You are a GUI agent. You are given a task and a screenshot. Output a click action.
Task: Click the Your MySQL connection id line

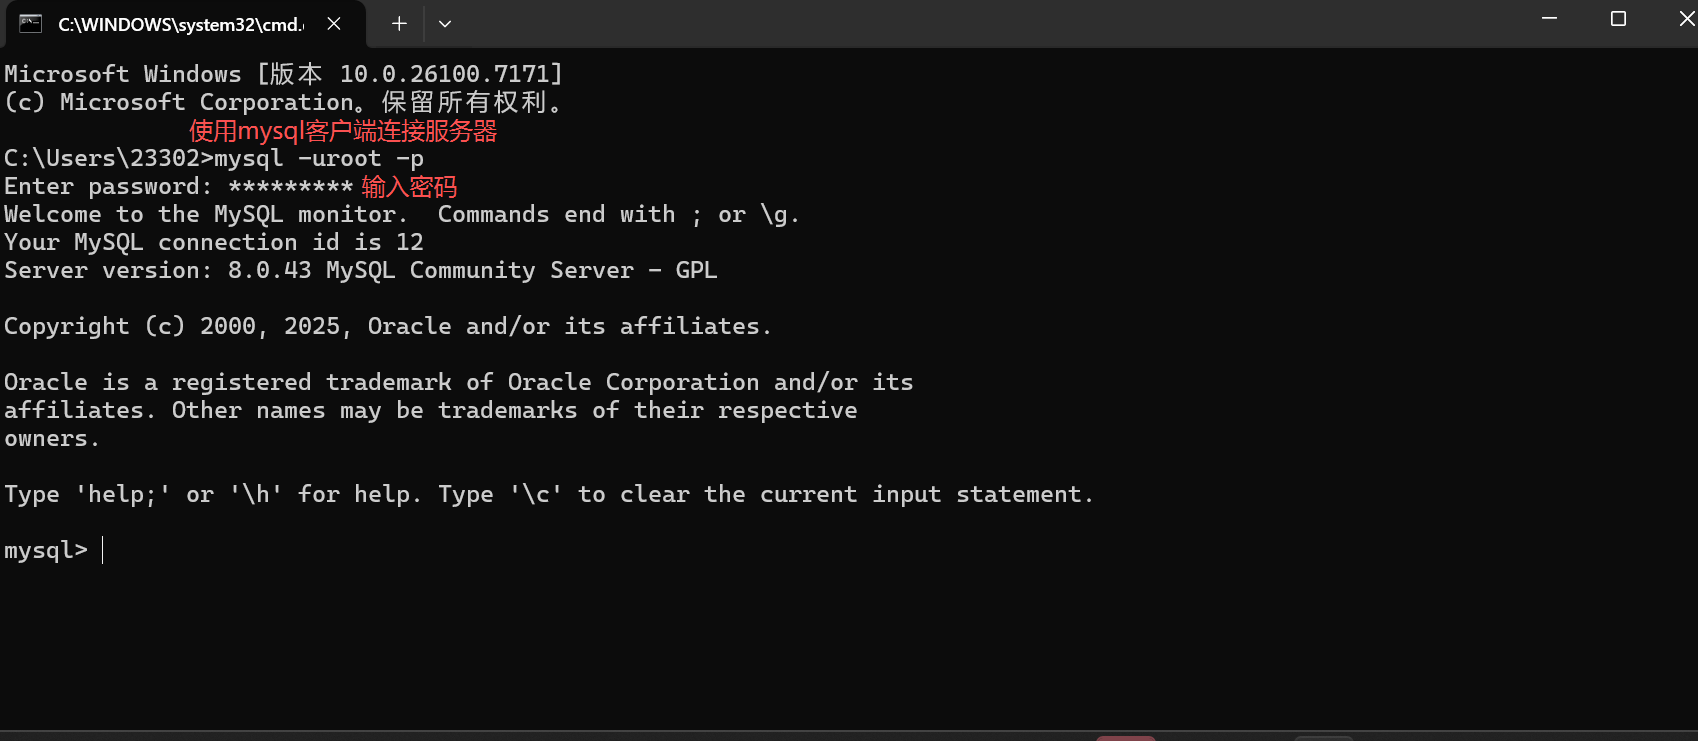(214, 243)
